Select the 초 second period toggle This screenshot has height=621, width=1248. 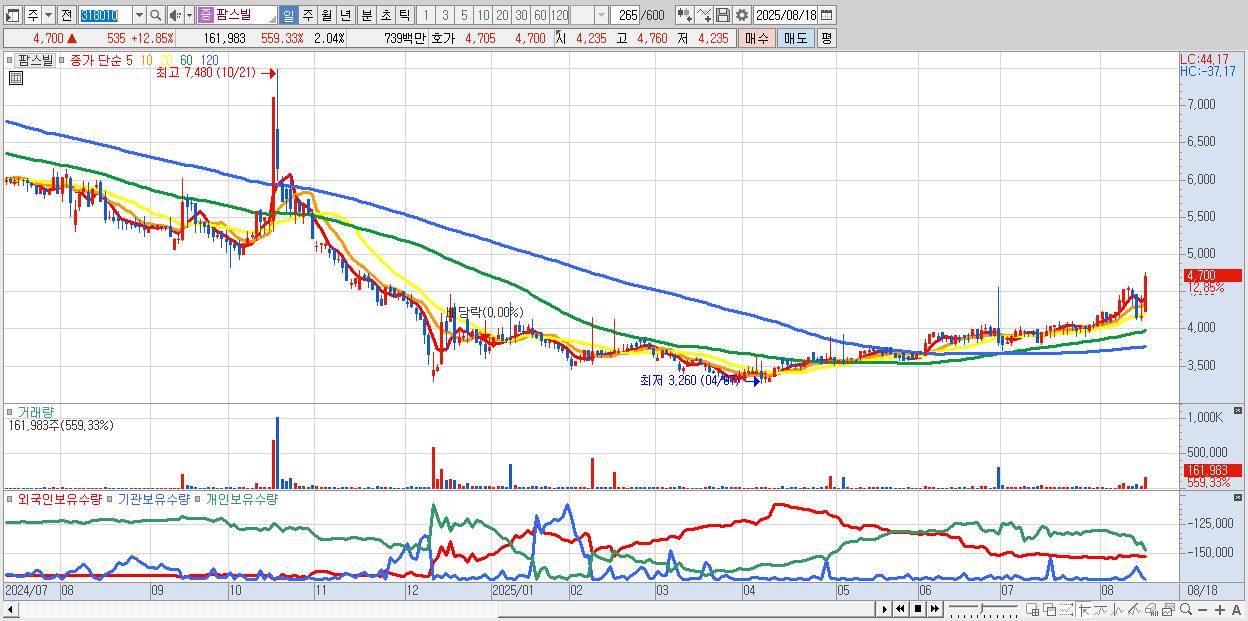[385, 15]
